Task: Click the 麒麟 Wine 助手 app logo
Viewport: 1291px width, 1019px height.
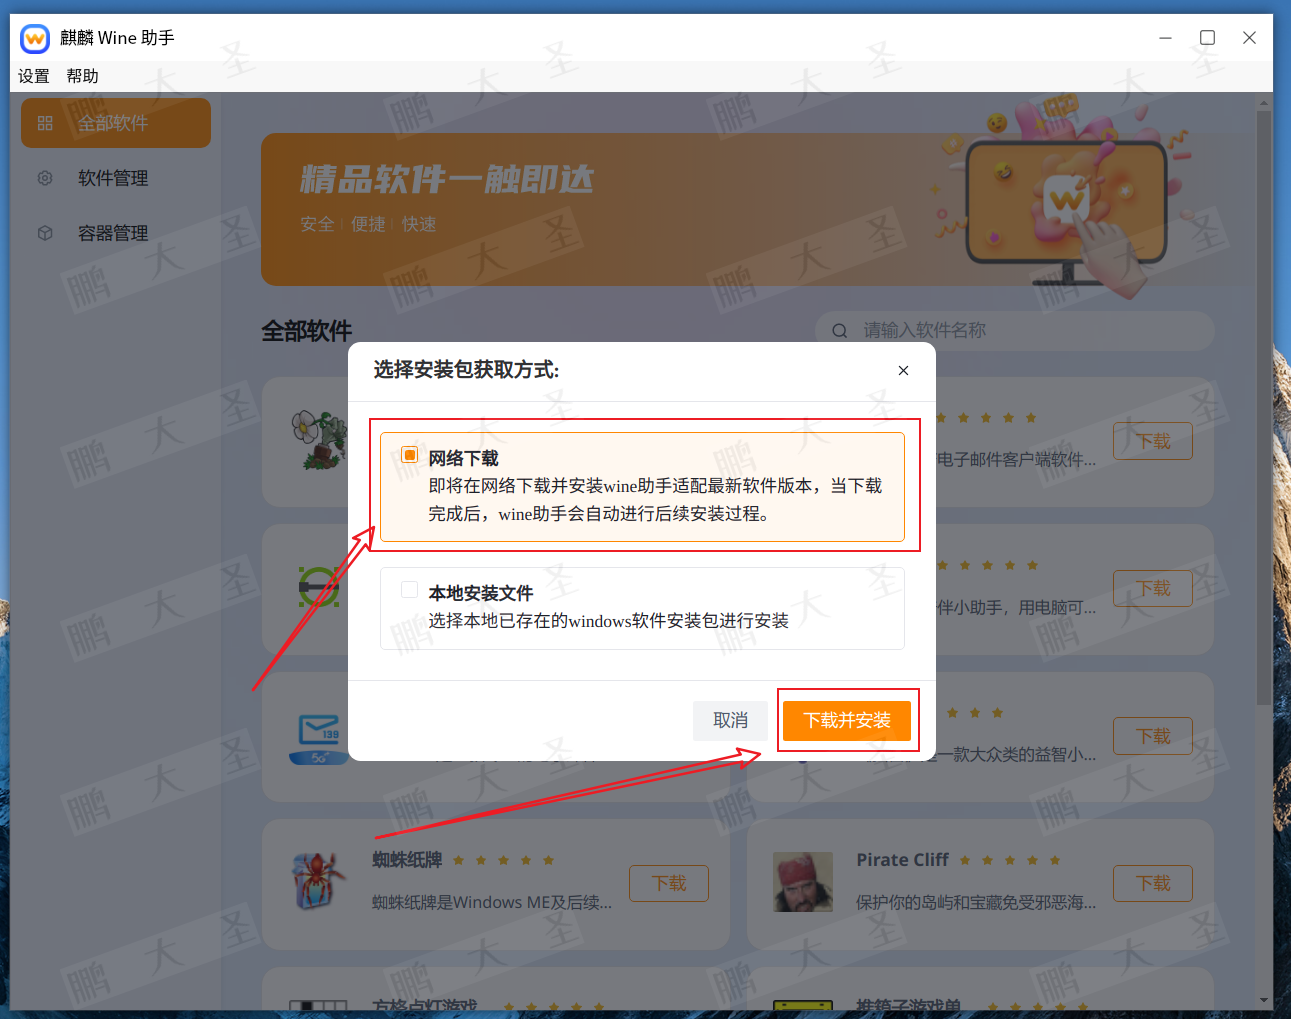Action: [35, 38]
